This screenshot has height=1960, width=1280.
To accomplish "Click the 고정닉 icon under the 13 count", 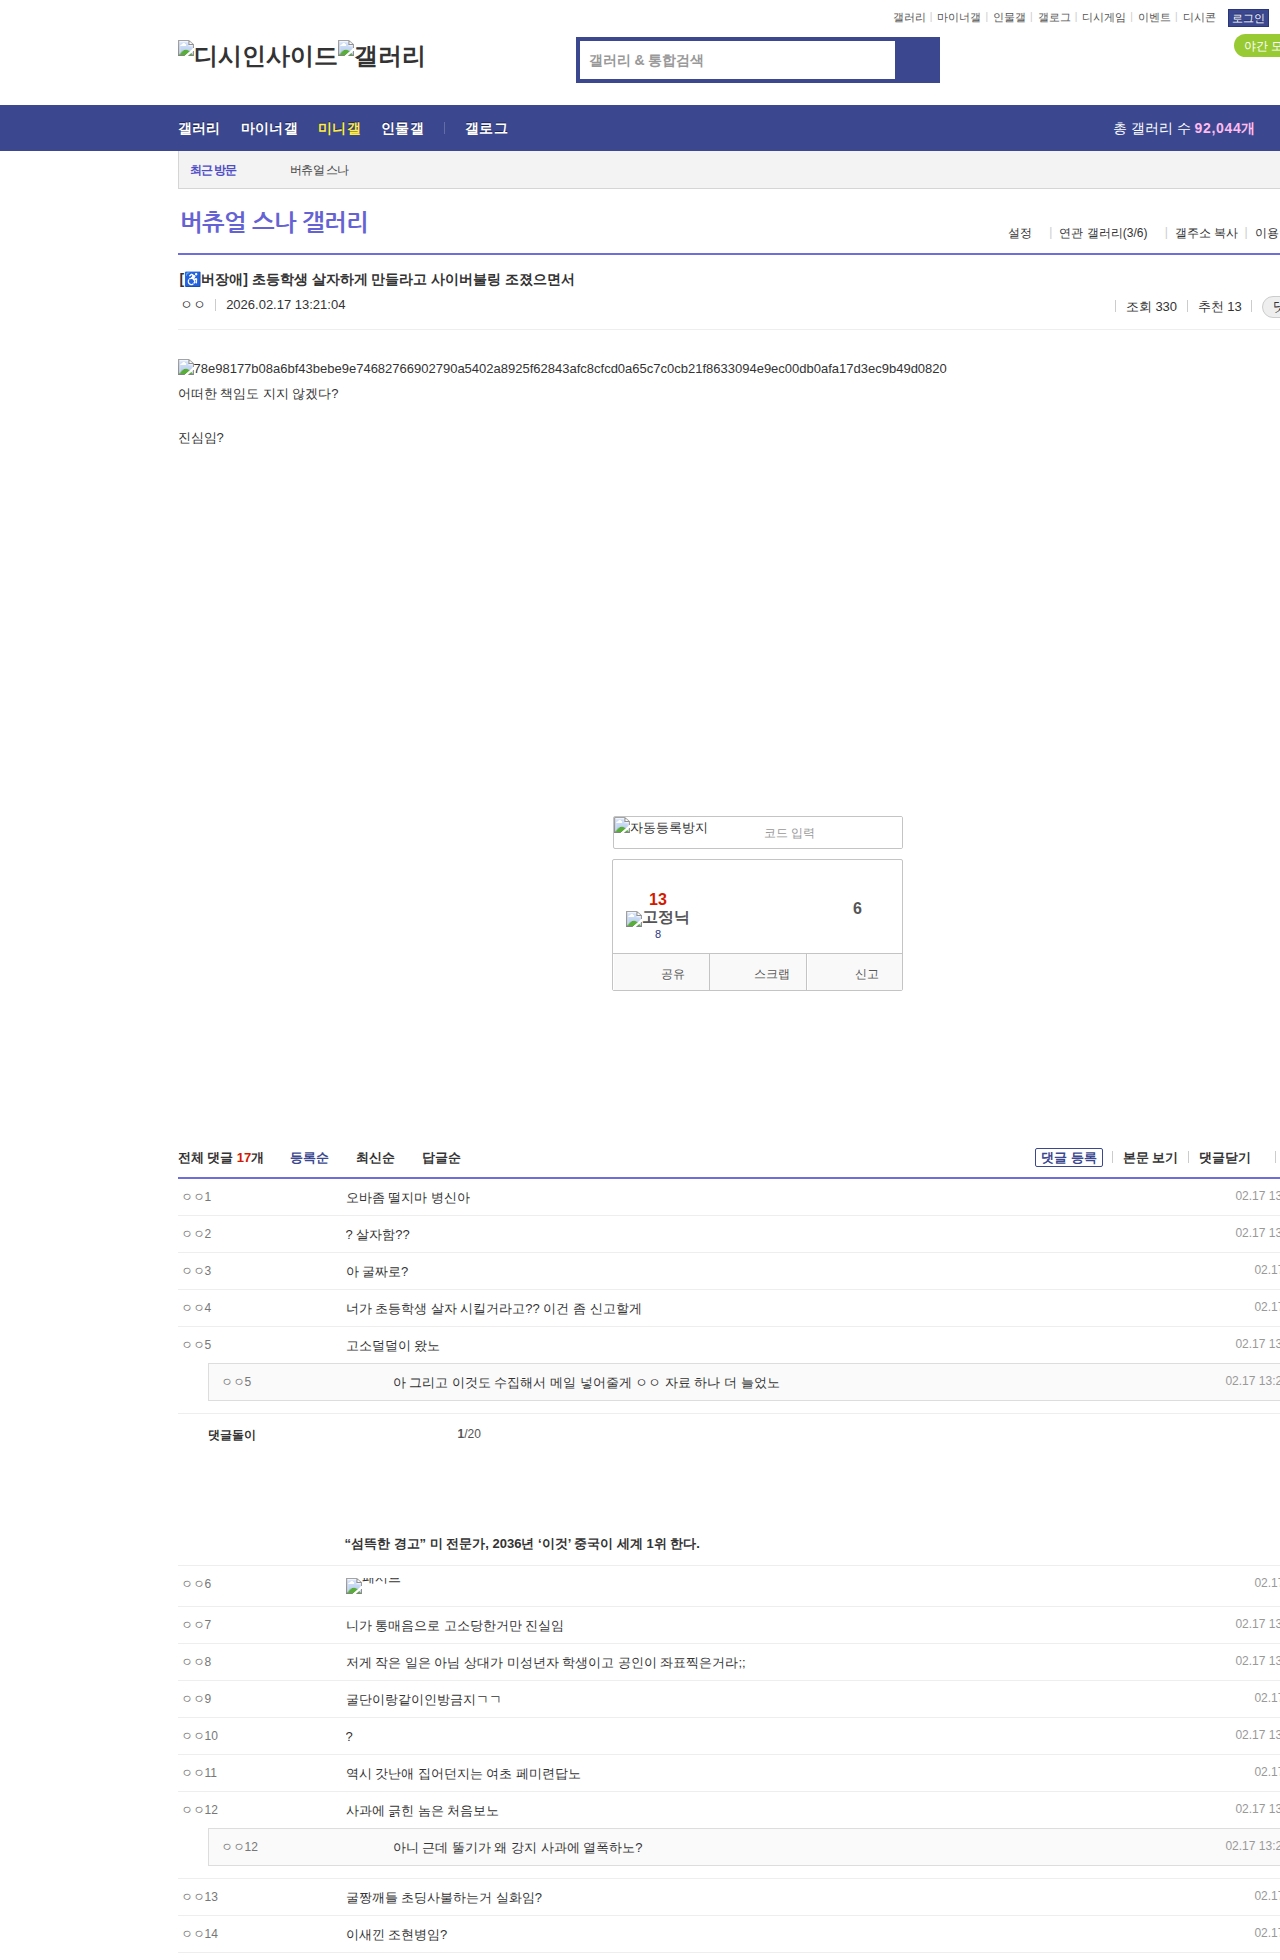I will tap(657, 918).
